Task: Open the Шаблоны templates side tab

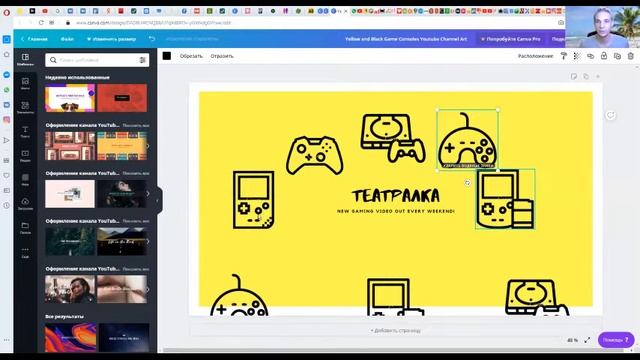Action: coord(25,59)
